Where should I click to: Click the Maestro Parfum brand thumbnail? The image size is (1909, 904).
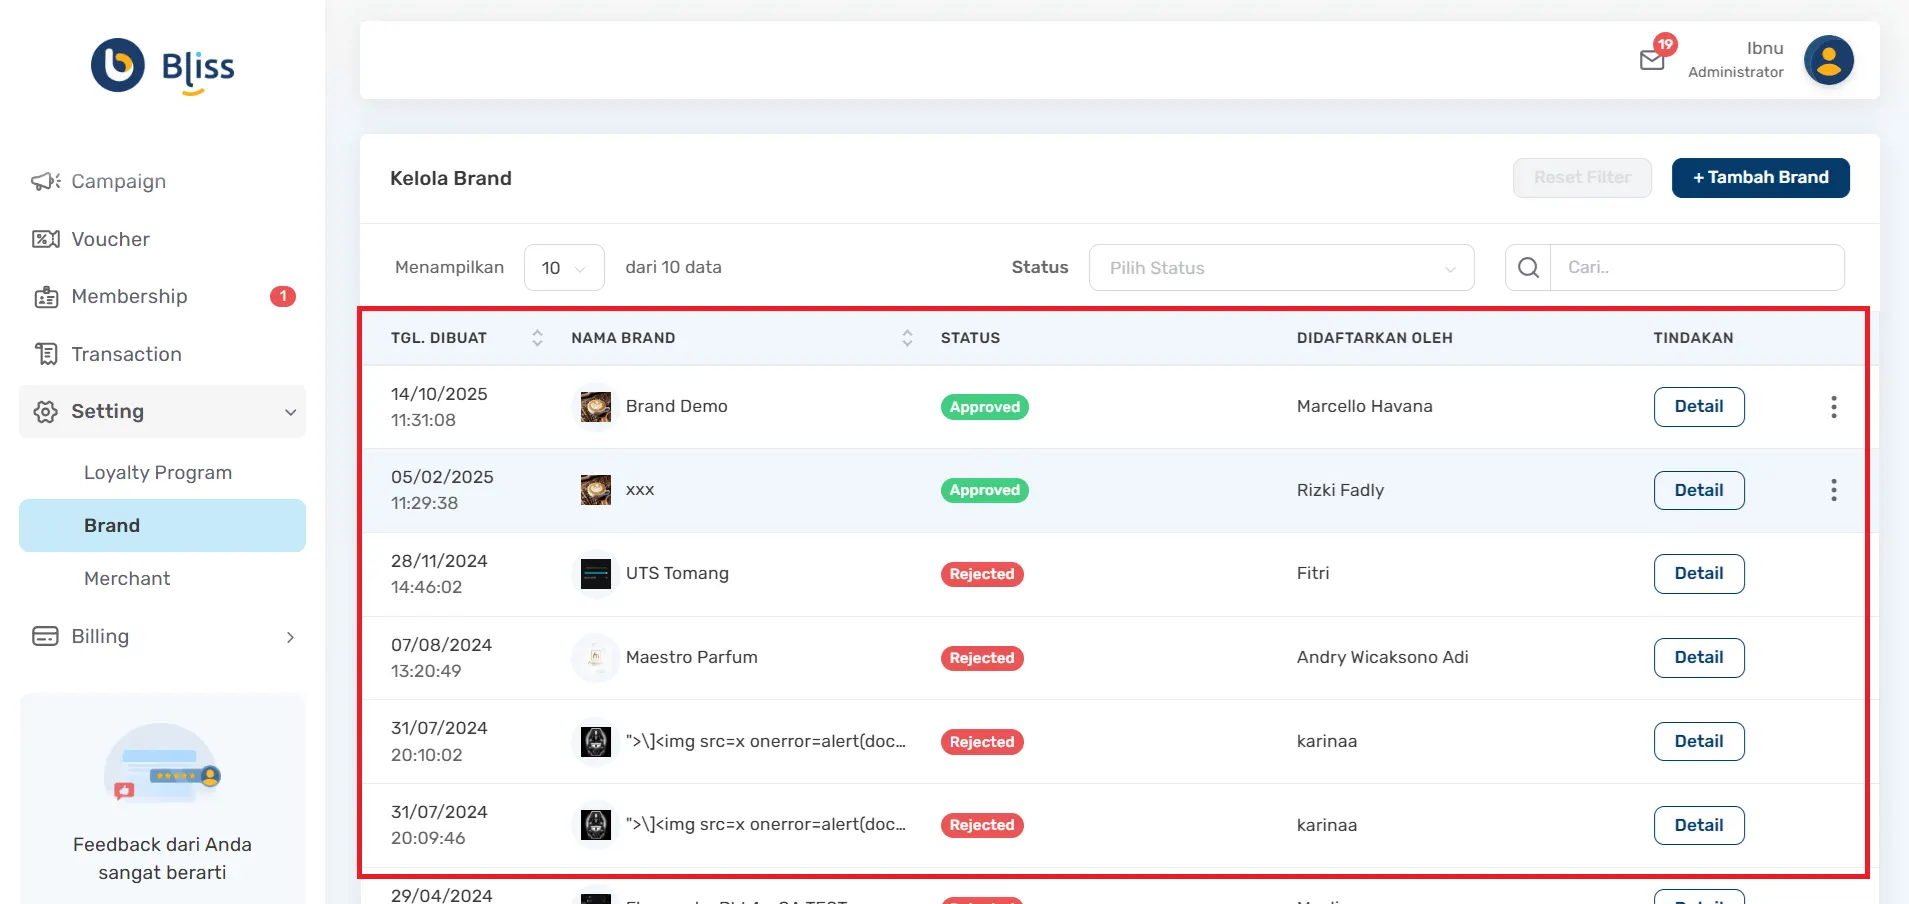595,658
